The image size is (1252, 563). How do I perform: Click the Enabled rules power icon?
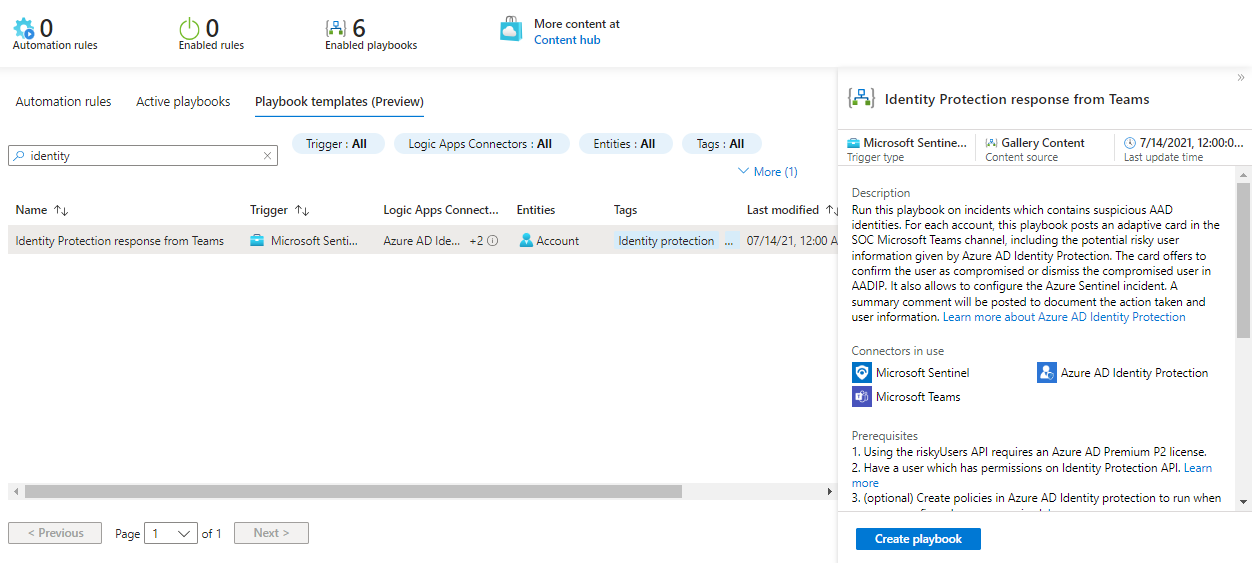pyautogui.click(x=189, y=28)
